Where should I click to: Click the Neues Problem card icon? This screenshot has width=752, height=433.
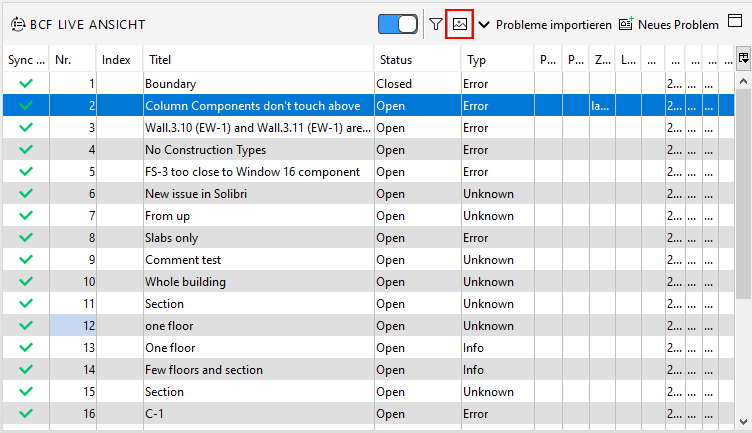click(626, 24)
